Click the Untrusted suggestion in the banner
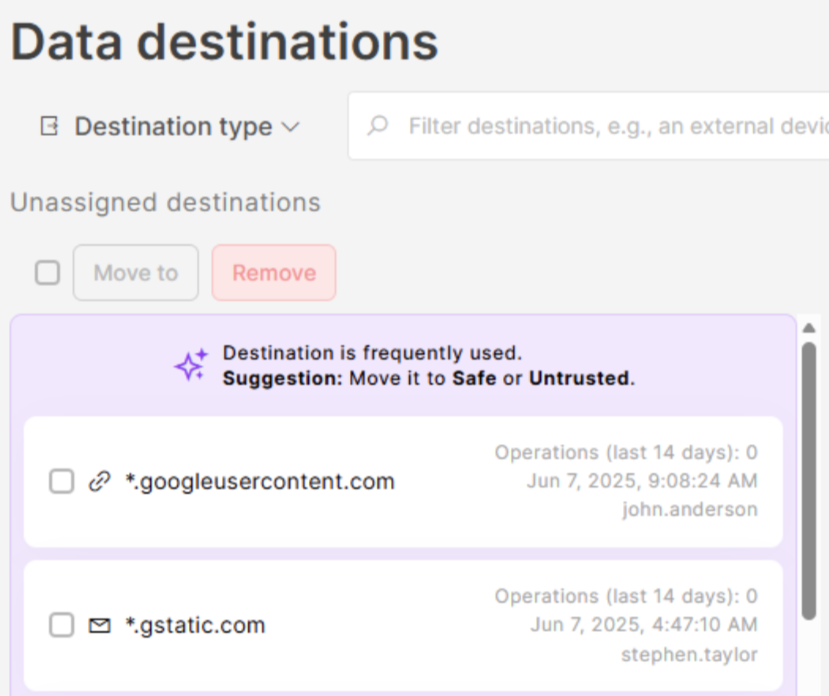Image resolution: width=829 pixels, height=696 pixels. pos(579,379)
